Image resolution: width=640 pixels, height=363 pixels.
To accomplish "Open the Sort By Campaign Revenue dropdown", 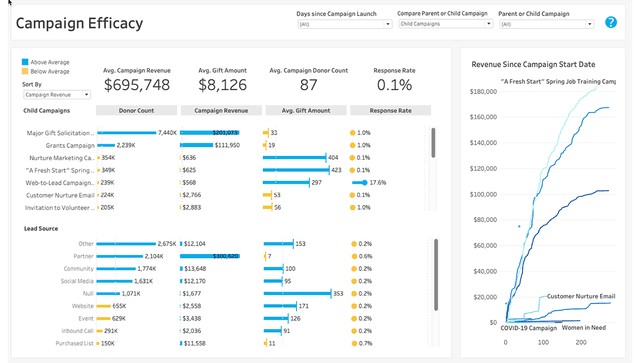I will pyautogui.click(x=57, y=95).
